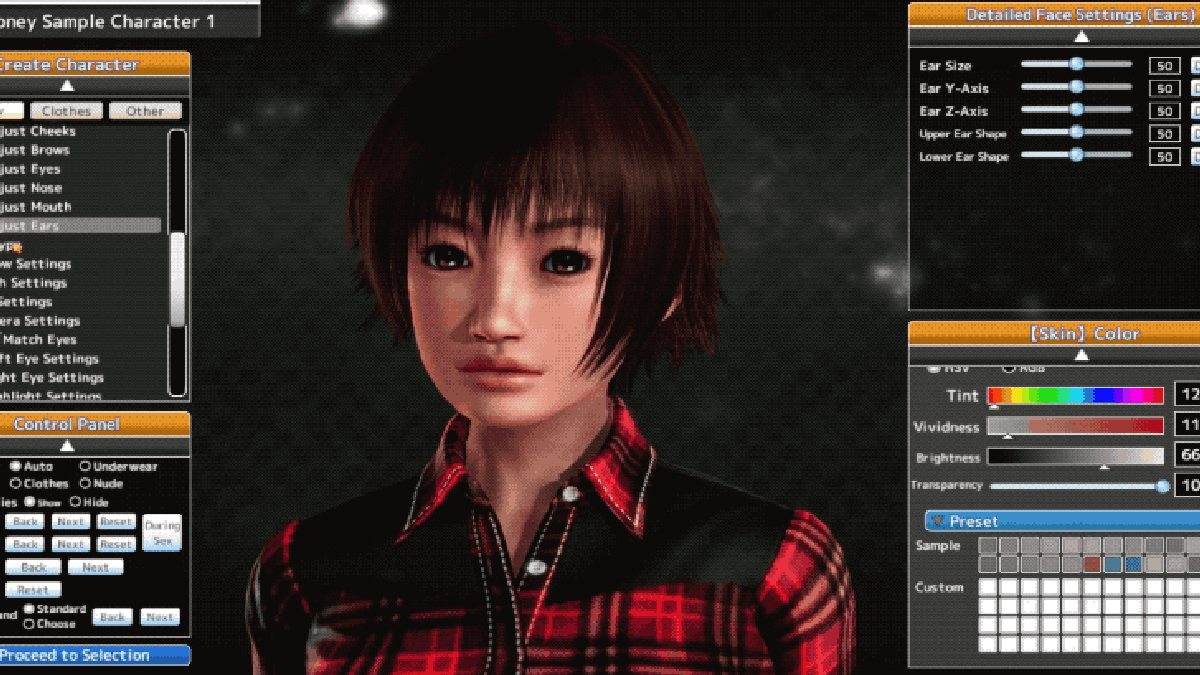The image size is (1200, 675).
Task: Click the Vividness color bar
Action: pos(1076,426)
